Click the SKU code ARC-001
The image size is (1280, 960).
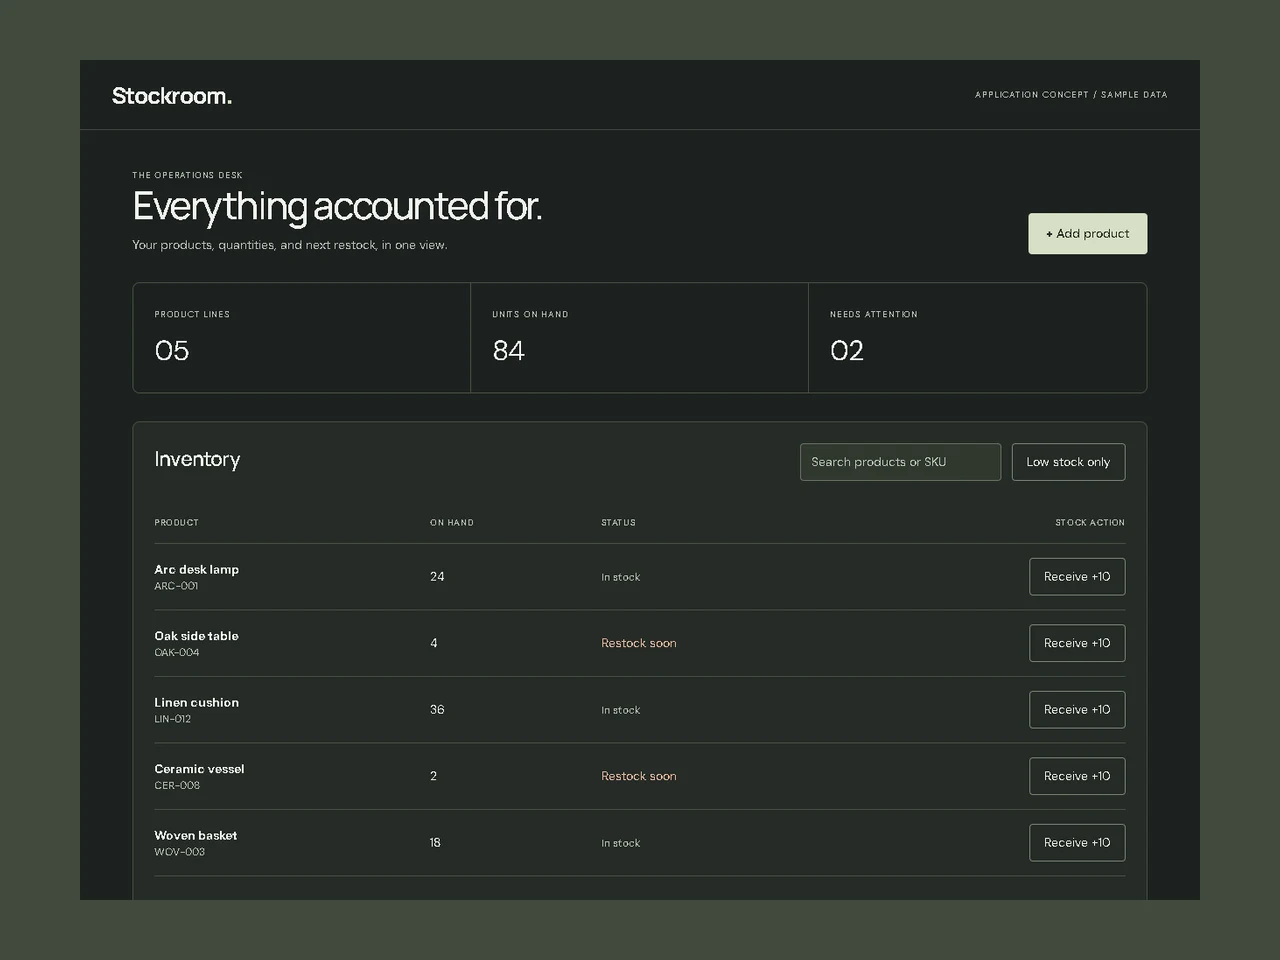pyautogui.click(x=176, y=586)
